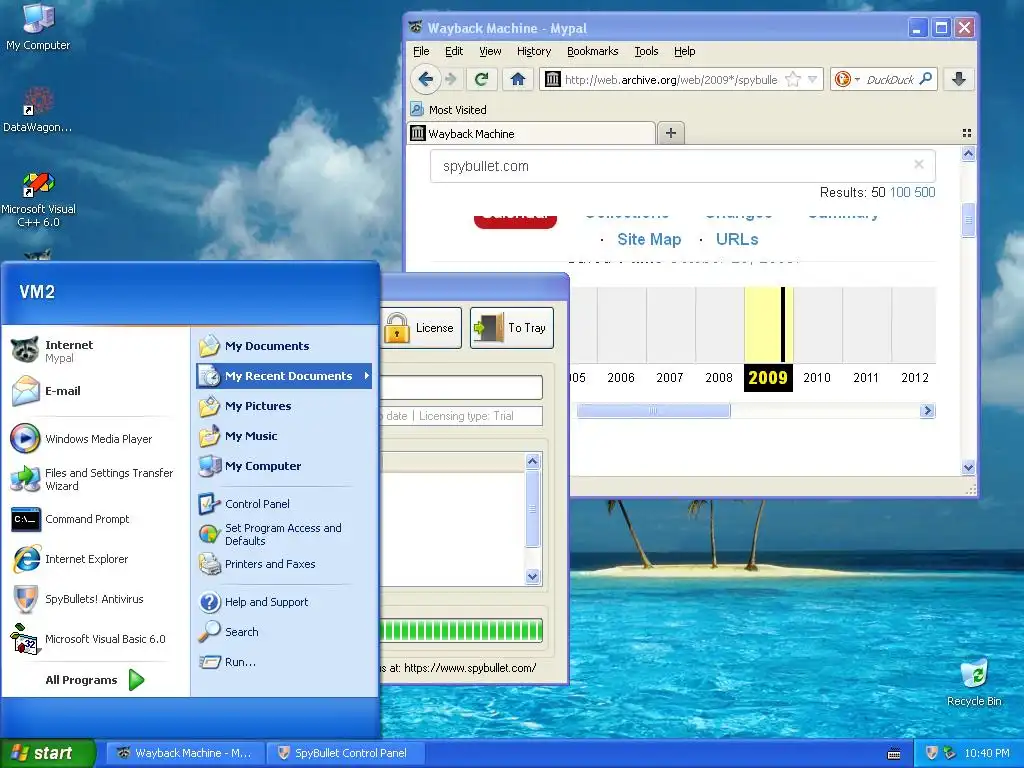Expand All Programs list
The height and width of the screenshot is (768, 1024).
[95, 680]
